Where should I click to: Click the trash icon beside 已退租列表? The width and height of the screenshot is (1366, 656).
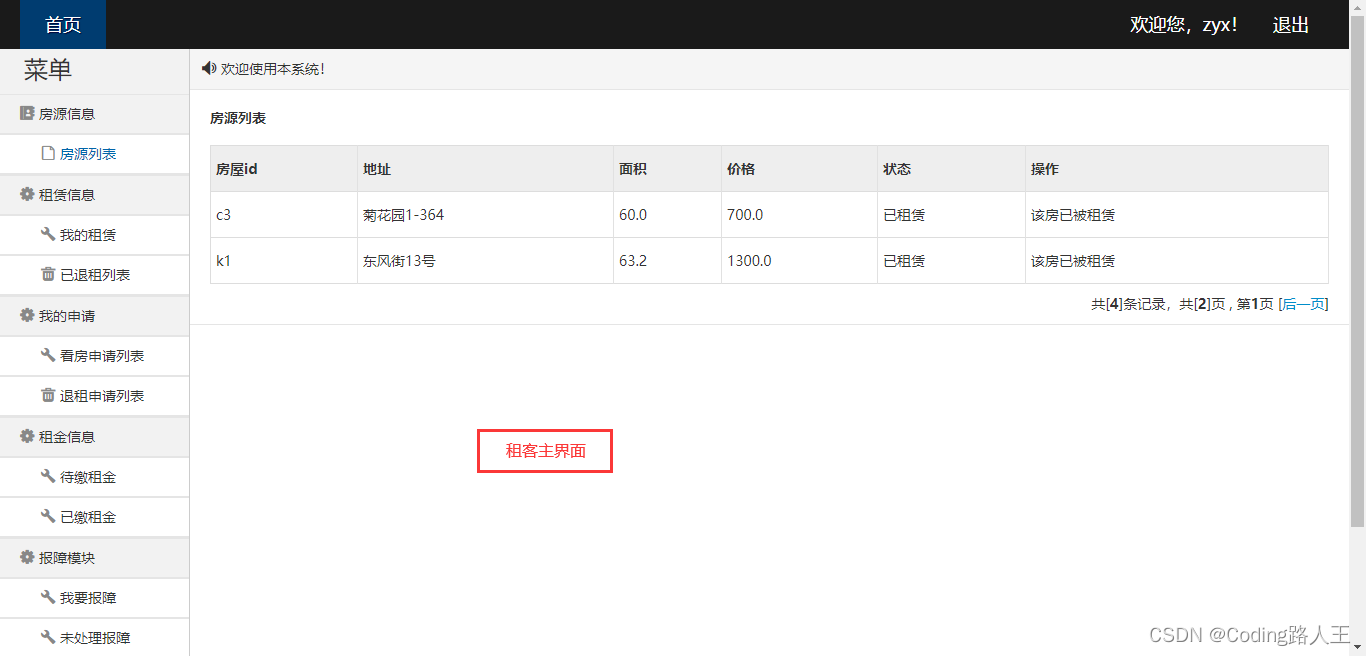47,274
